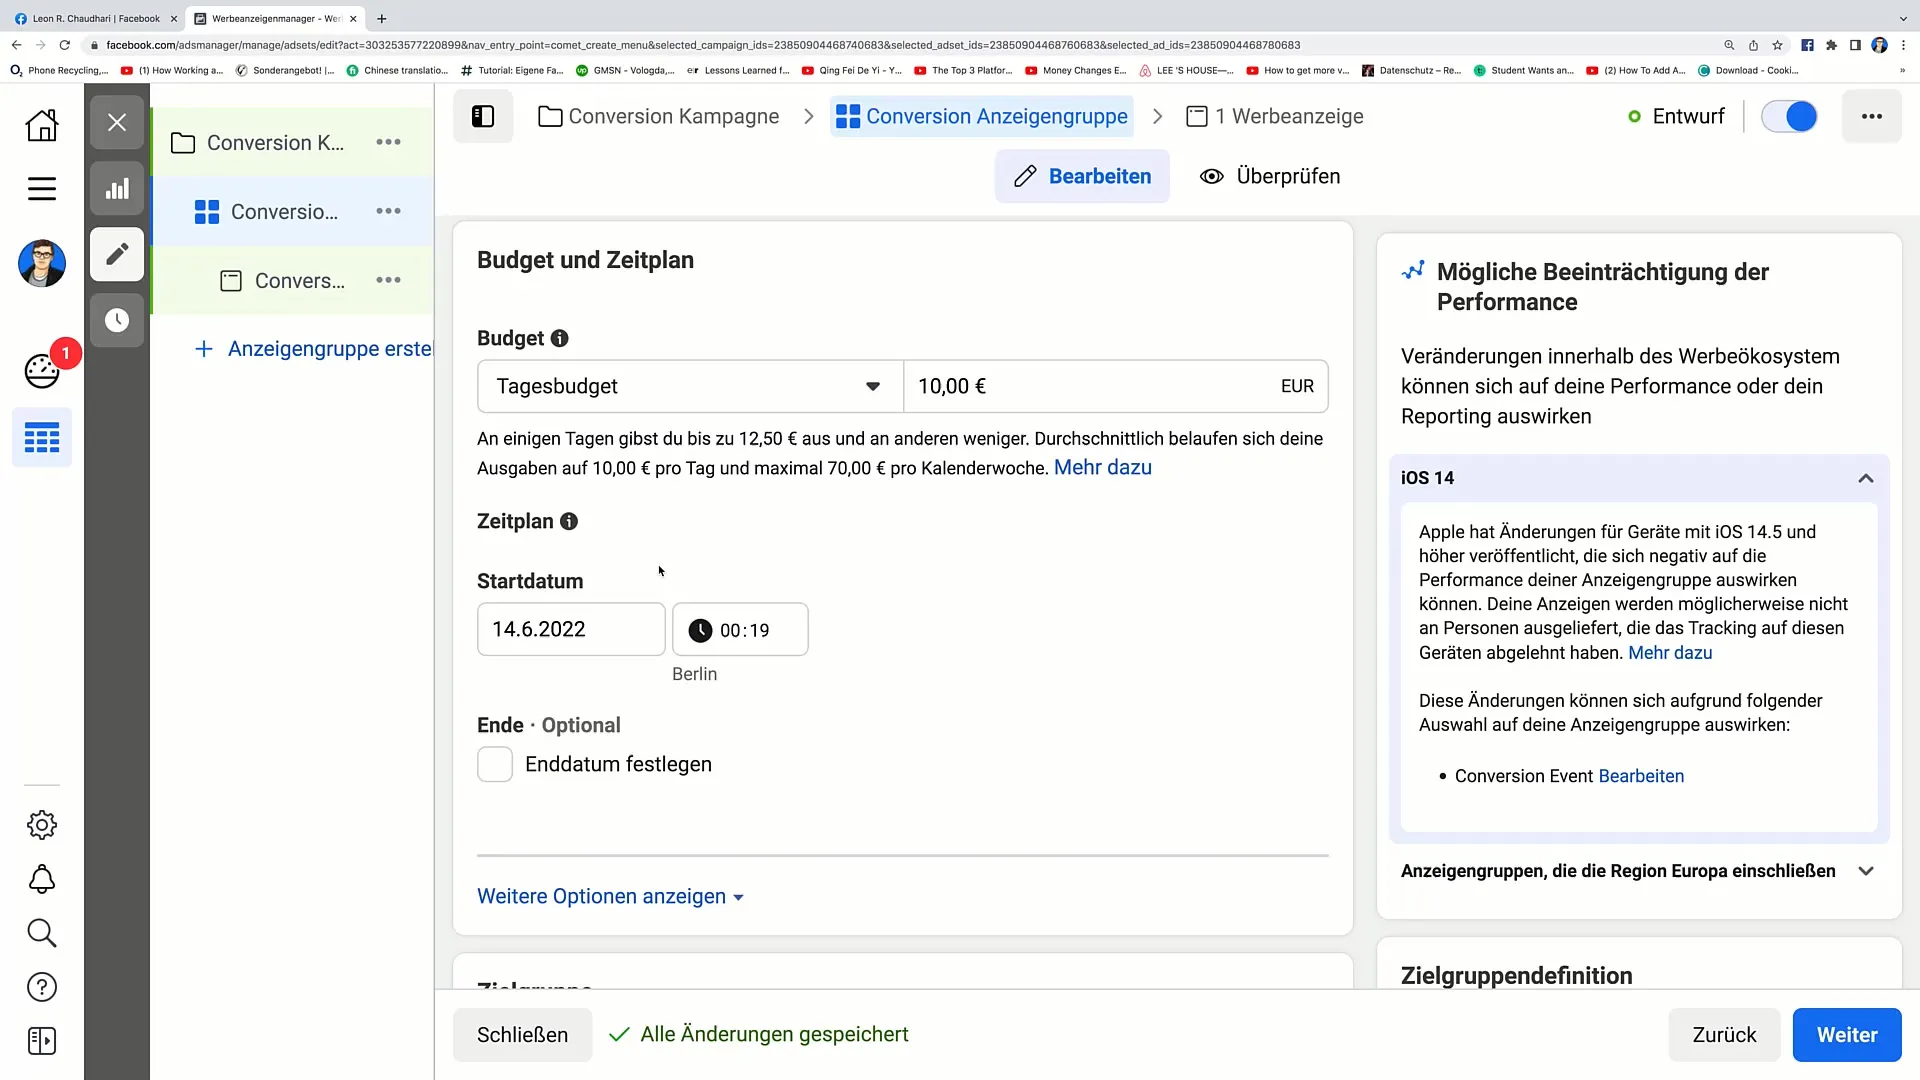Screen dimensions: 1920x1080
Task: Select the pencil edit icon in dark toolbar
Action: click(117, 254)
